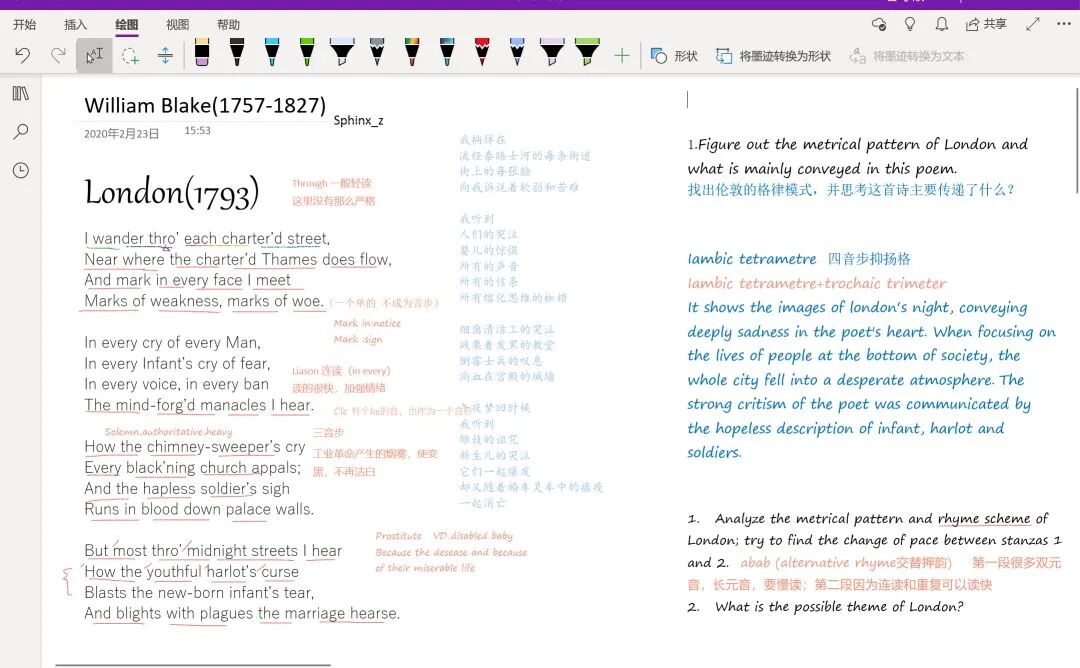Click the Chinese question 找出伦敦的格律模式
Image resolution: width=1080 pixels, height=668 pixels.
click(x=850, y=189)
